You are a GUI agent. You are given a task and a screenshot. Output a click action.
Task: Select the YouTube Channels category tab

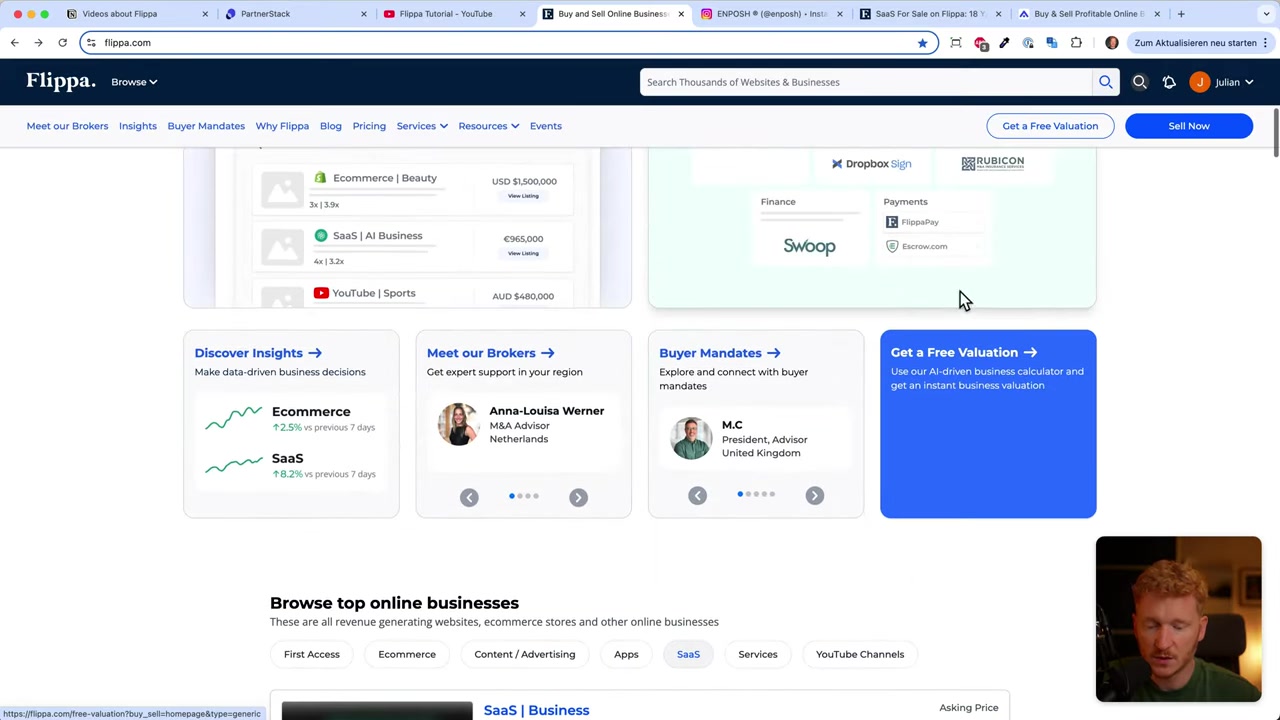860,654
